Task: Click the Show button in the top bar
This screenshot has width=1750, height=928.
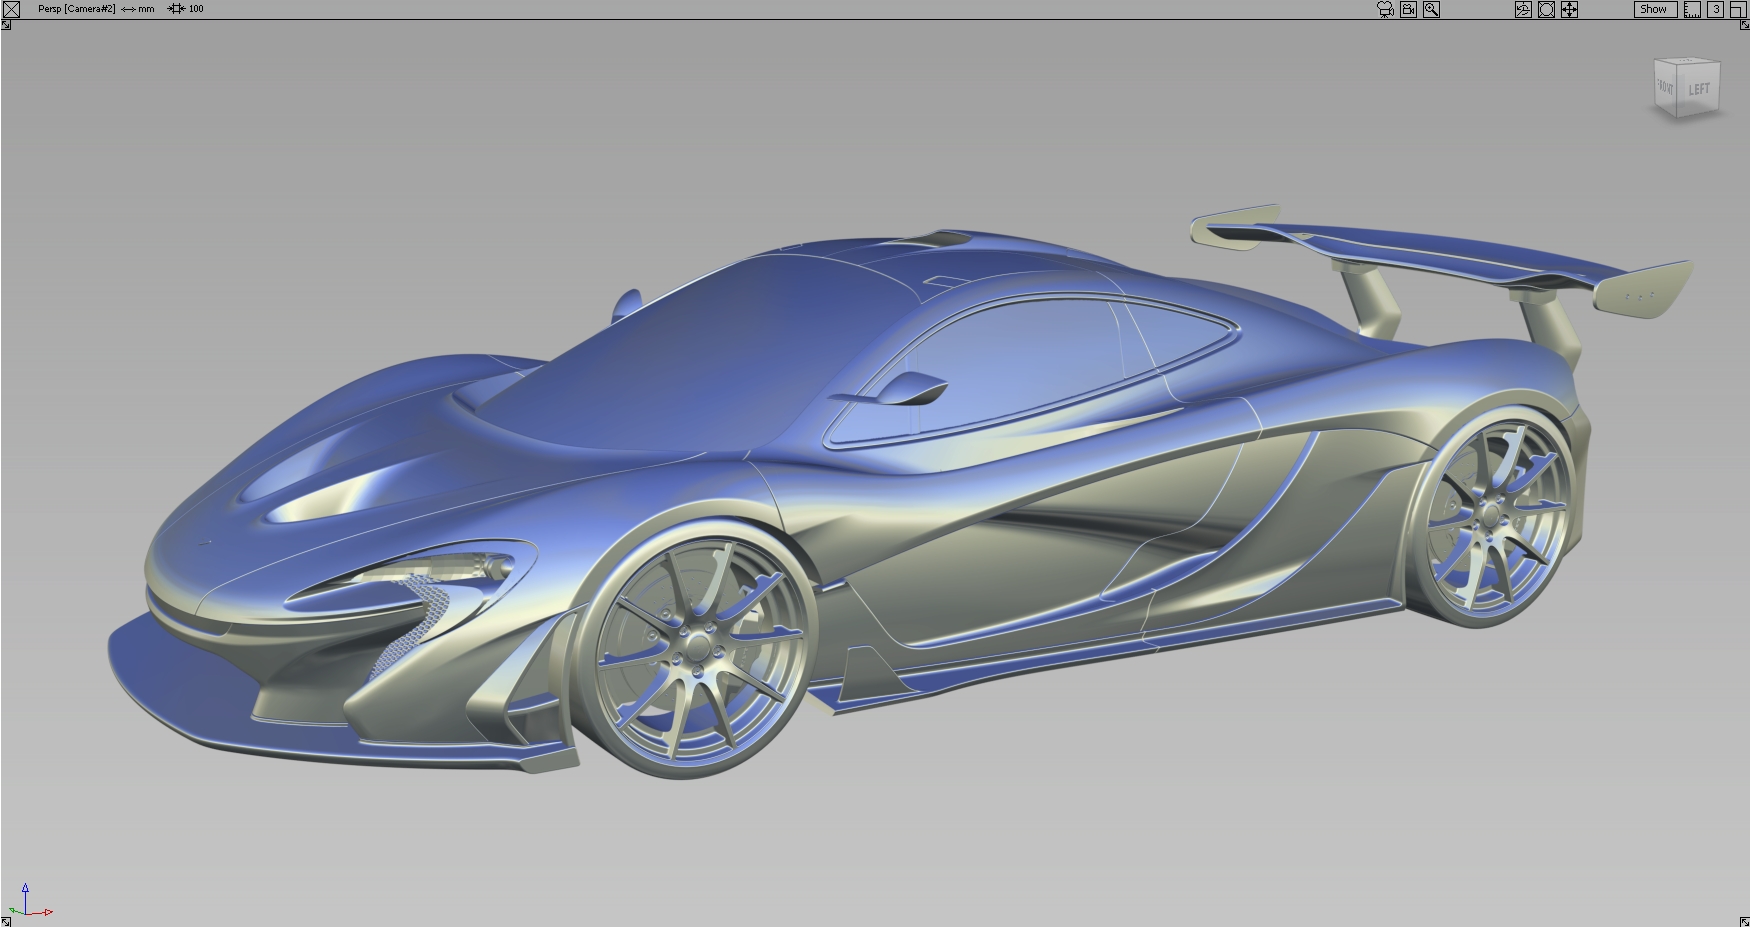Action: [x=1654, y=9]
